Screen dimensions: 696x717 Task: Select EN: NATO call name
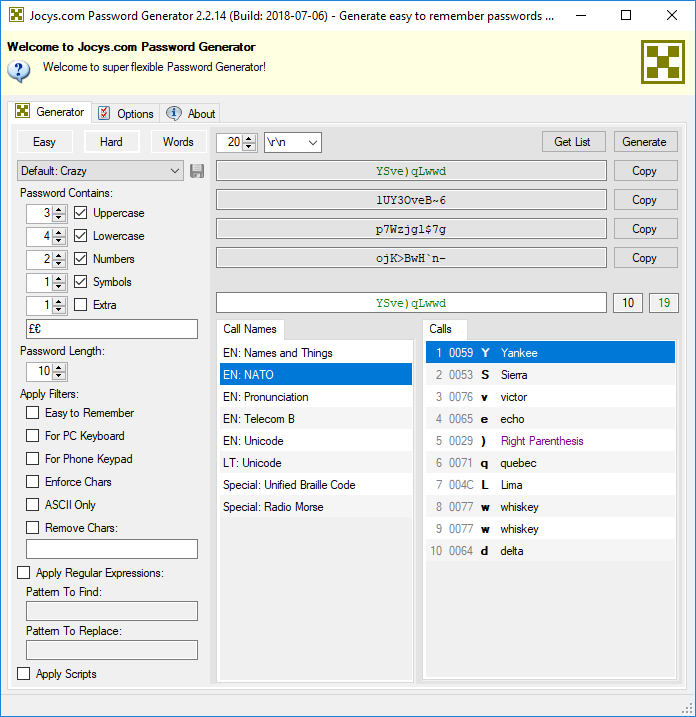(316, 375)
